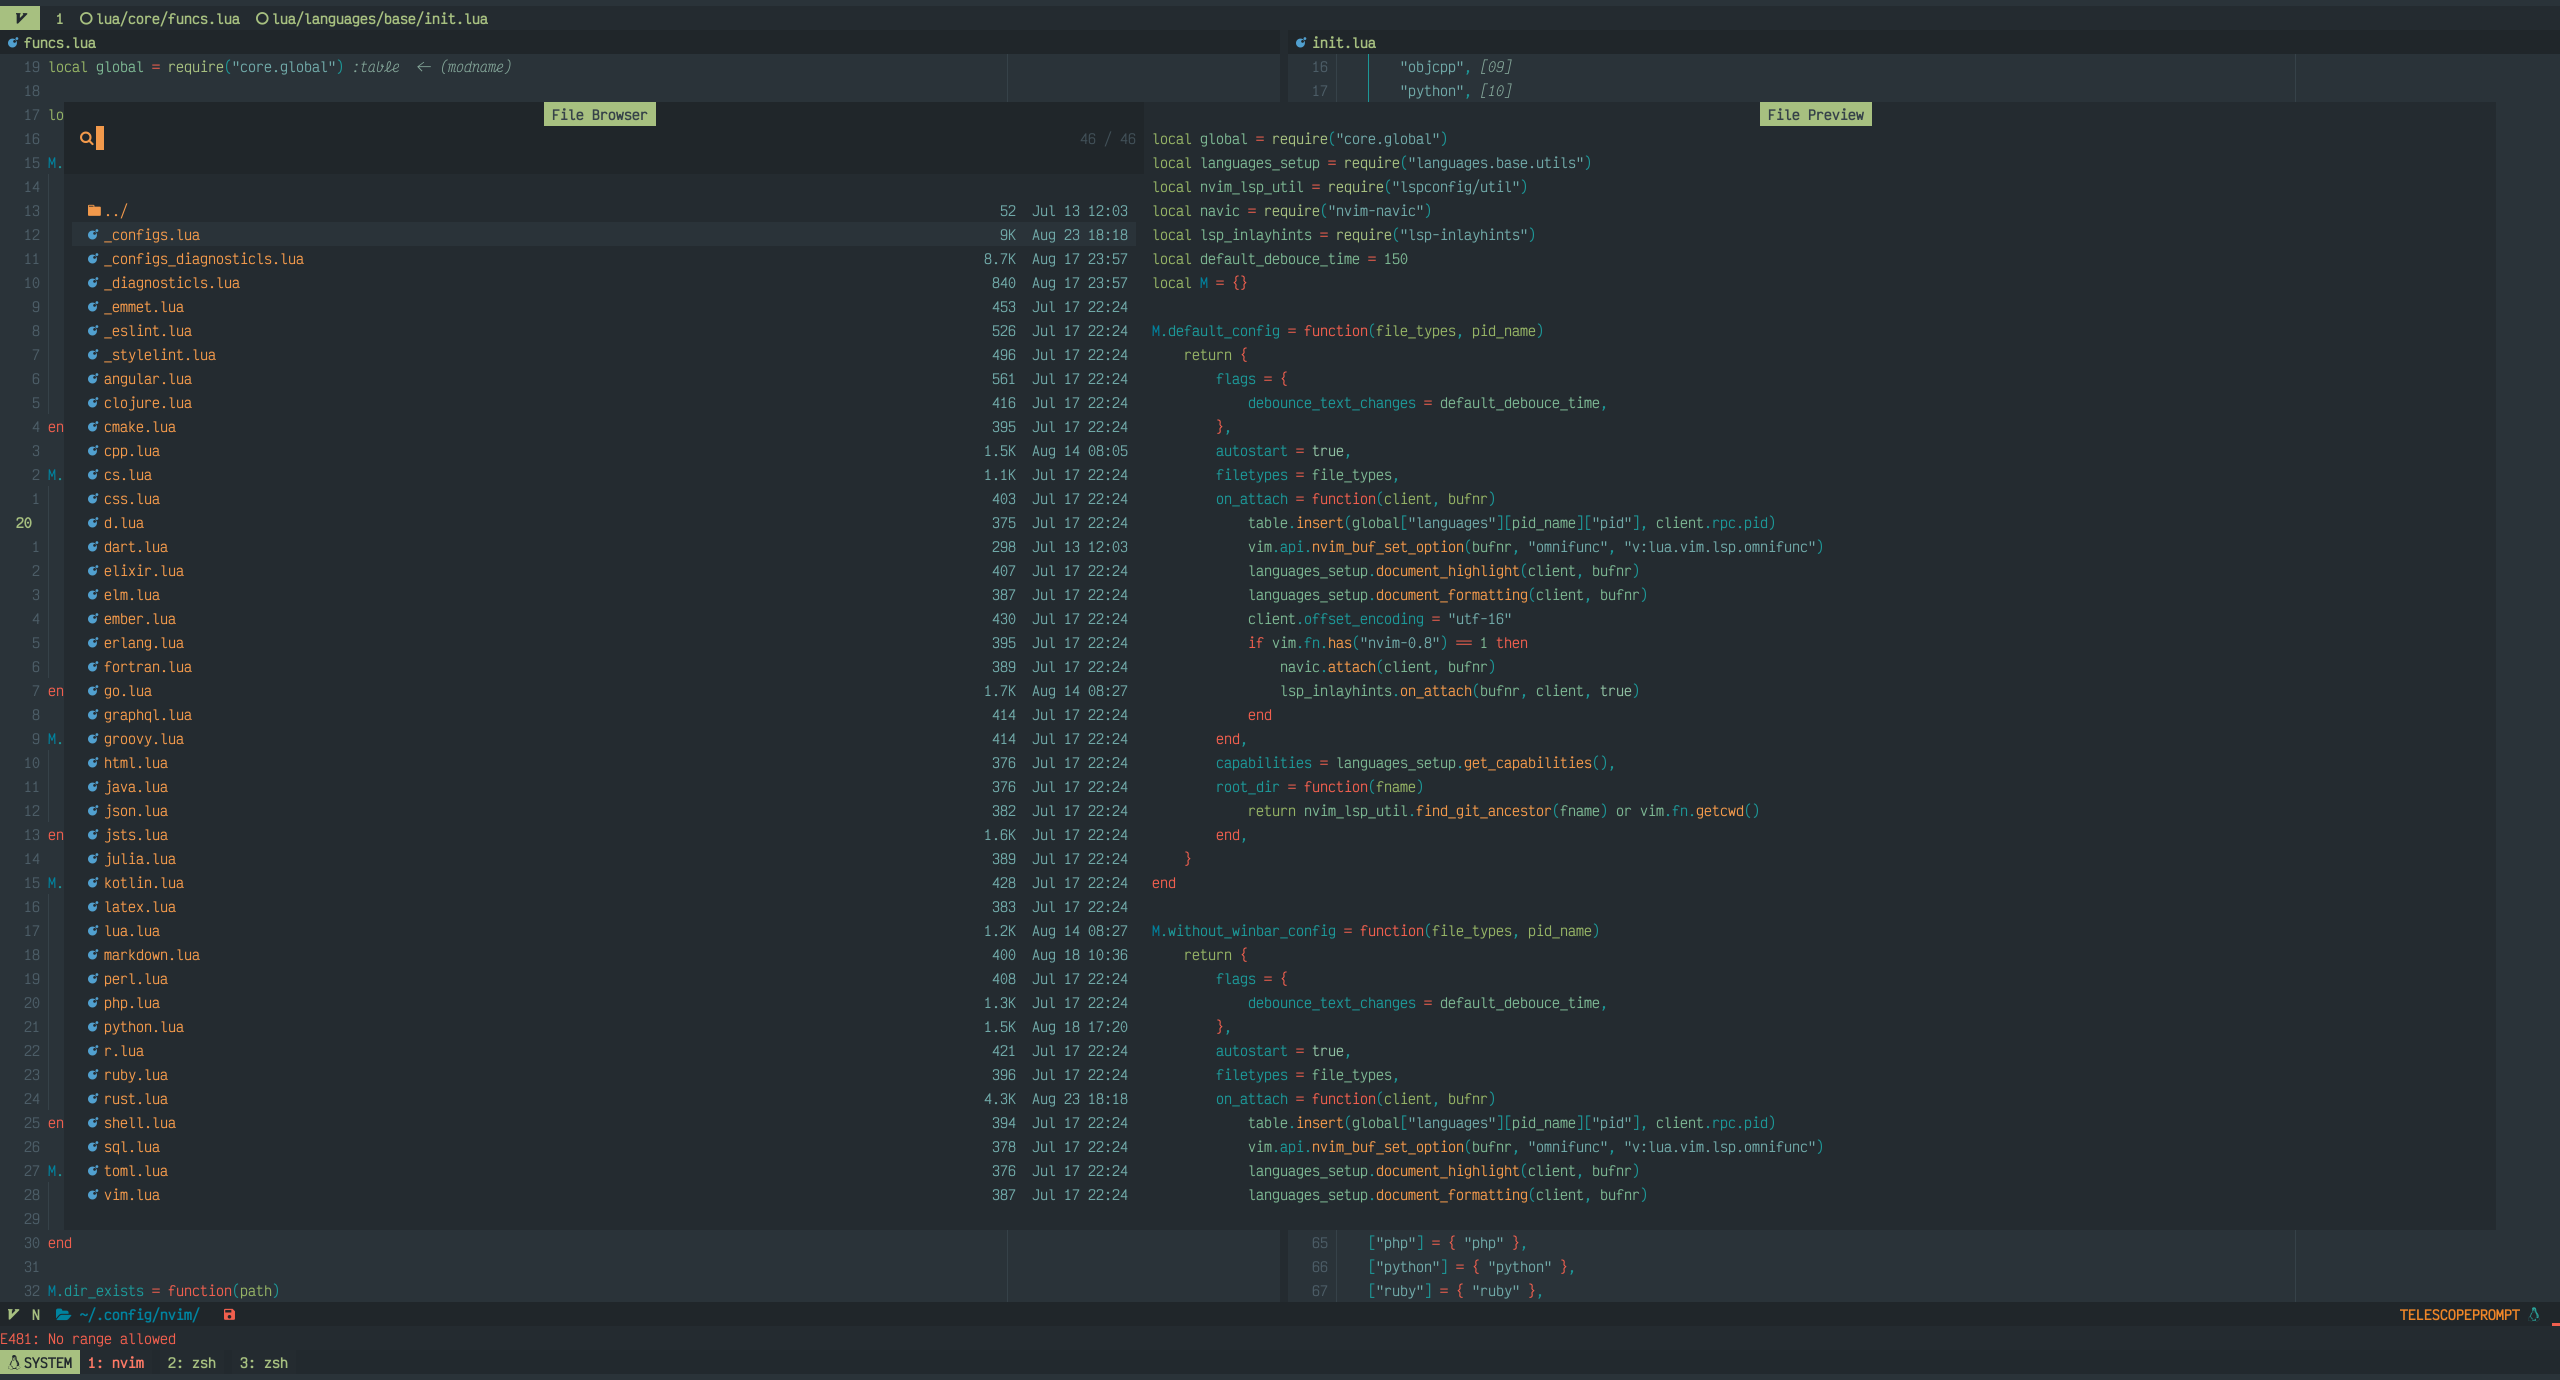Viewport: 2560px width, 1380px height.
Task: Select the search icon in file browser
Action: [85, 138]
